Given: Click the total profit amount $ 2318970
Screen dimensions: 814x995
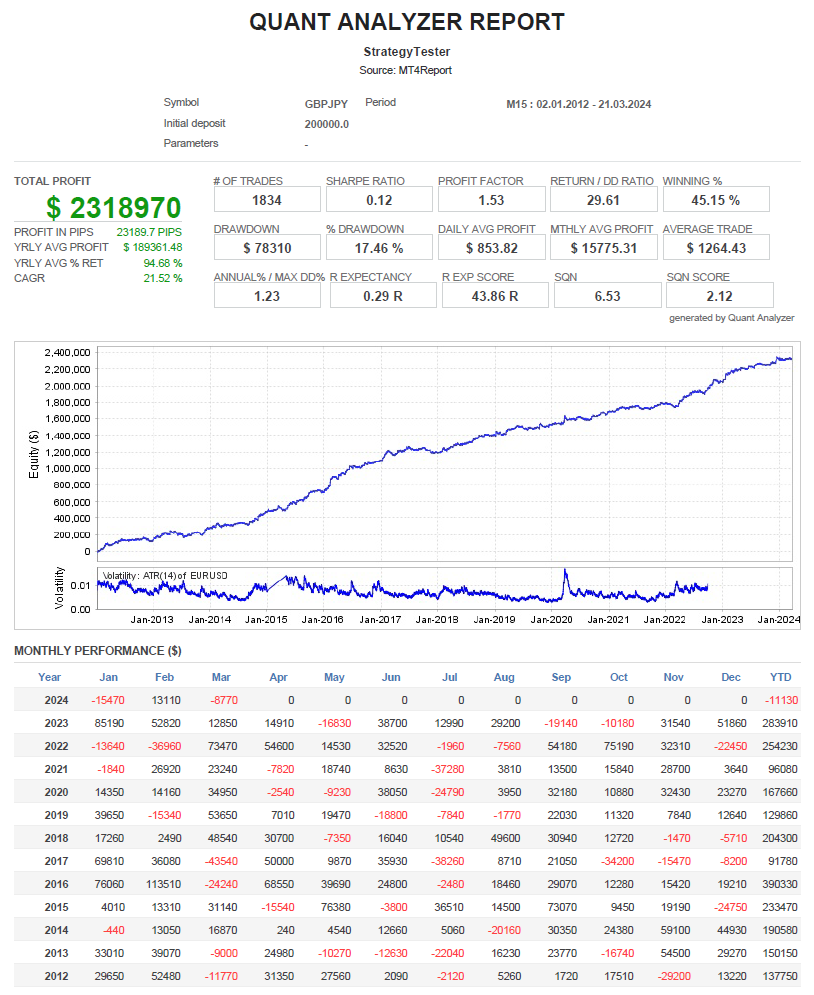Looking at the screenshot, I should (x=113, y=208).
